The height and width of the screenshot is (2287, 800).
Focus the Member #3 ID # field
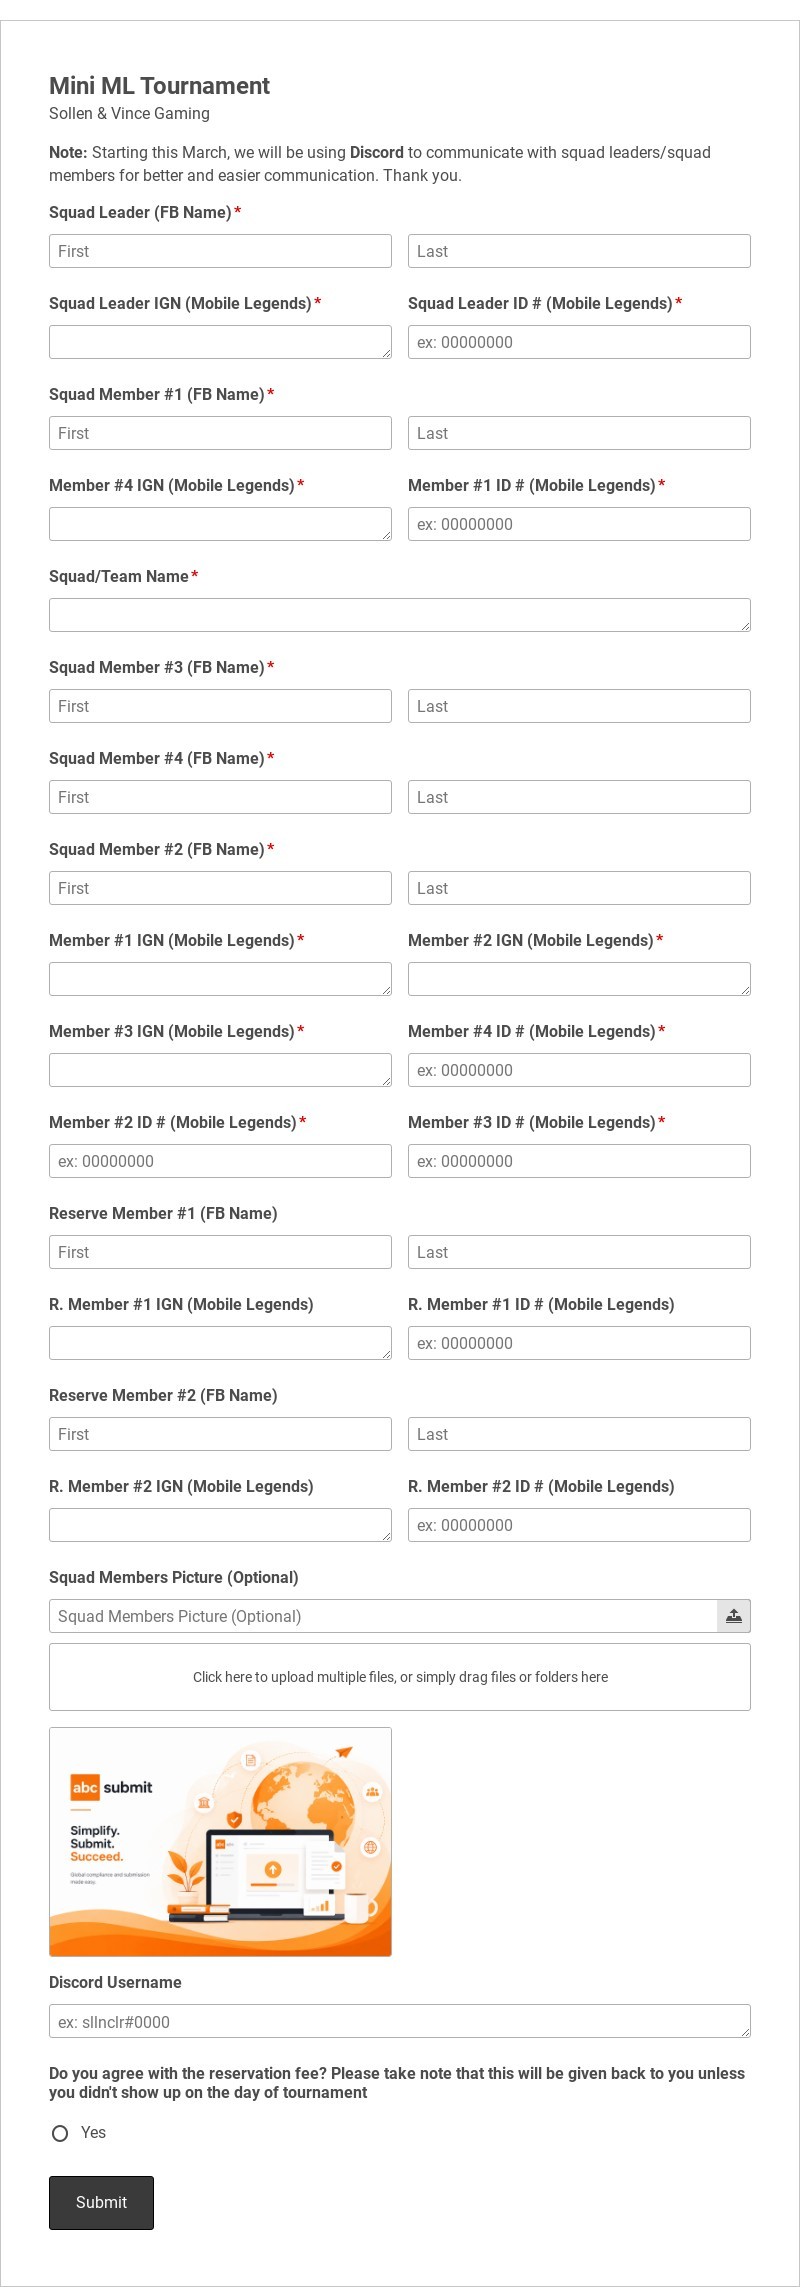[x=579, y=1161]
